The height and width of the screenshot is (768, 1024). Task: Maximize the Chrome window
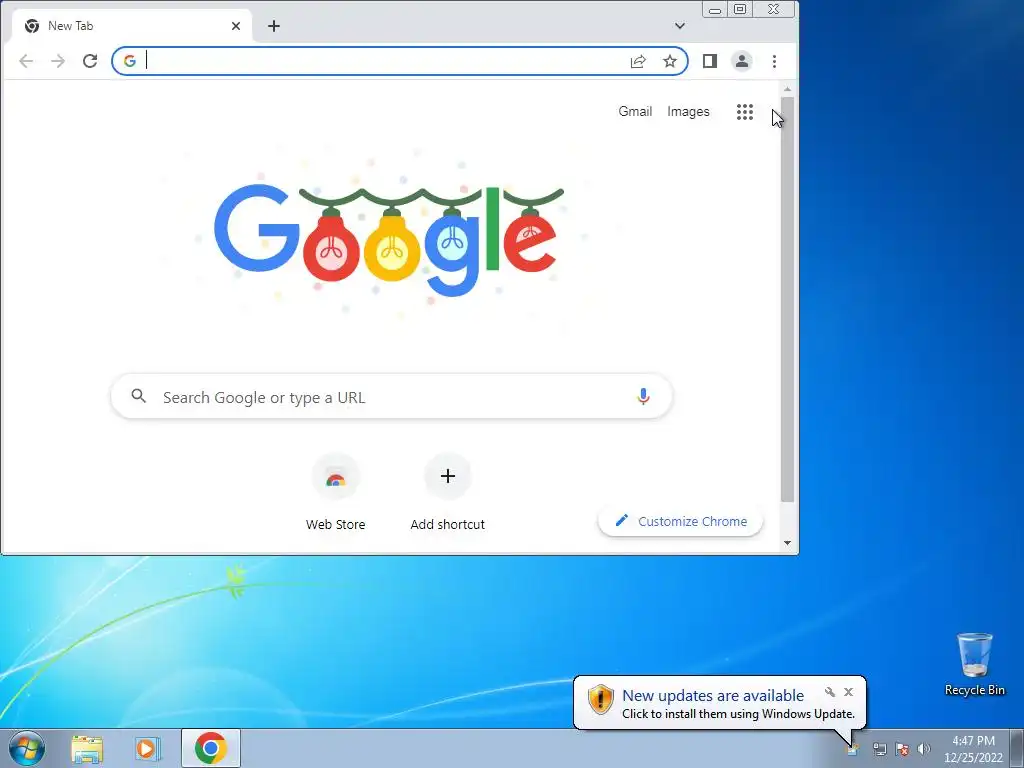click(x=740, y=9)
